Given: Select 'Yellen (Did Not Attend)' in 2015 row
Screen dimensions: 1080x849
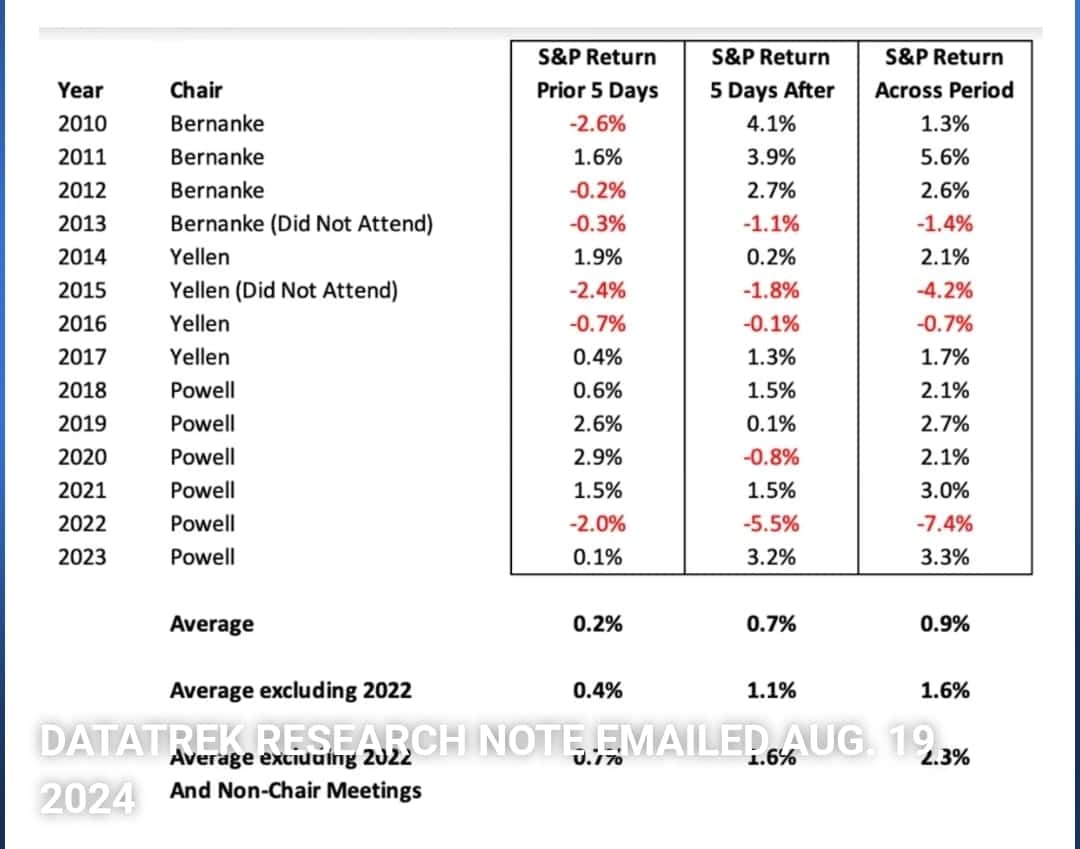Looking at the screenshot, I should tap(284, 290).
